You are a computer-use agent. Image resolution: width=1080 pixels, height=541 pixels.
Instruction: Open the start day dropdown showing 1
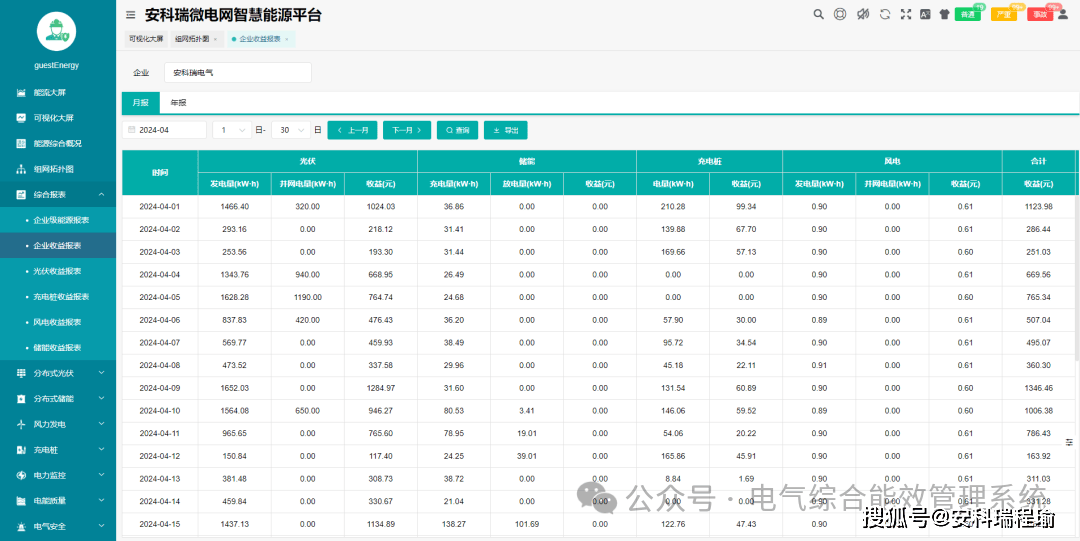point(232,130)
